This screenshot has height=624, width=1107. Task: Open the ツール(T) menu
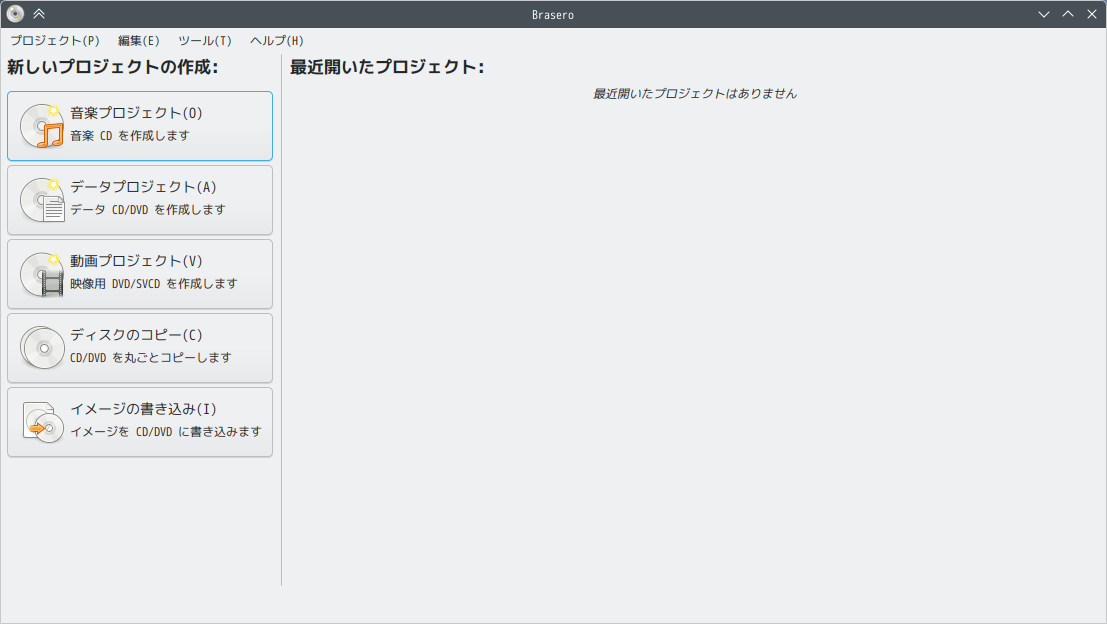[205, 40]
